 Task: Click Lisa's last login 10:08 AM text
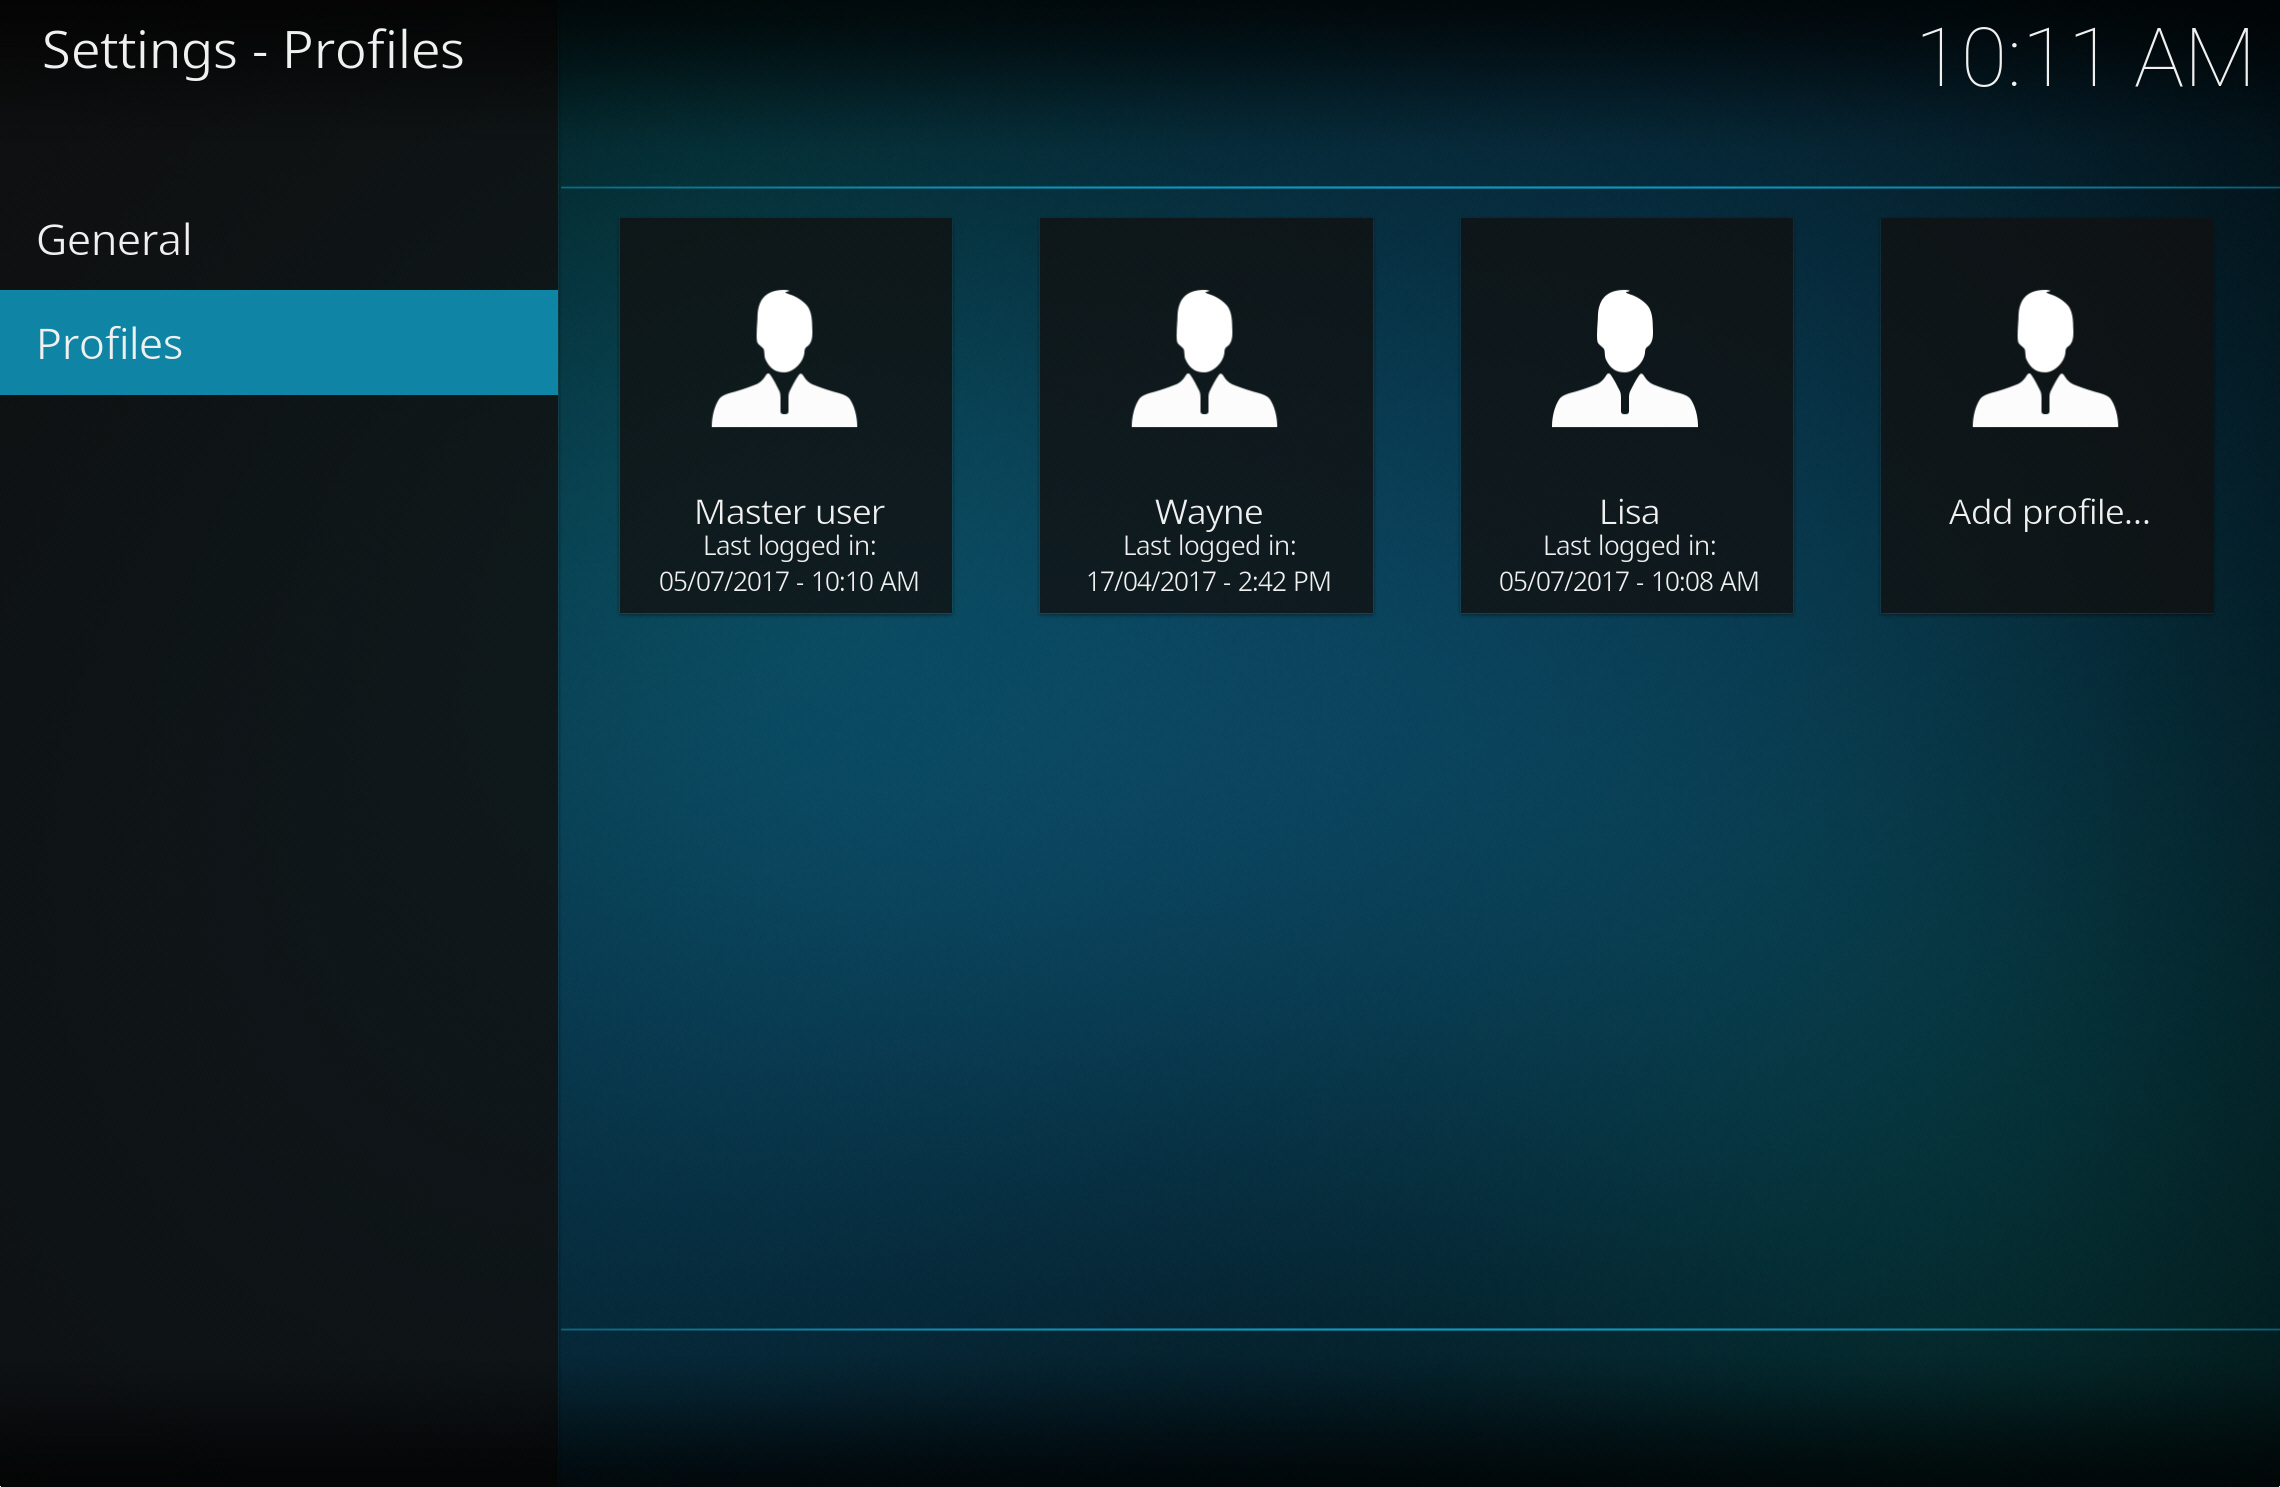coord(1629,581)
